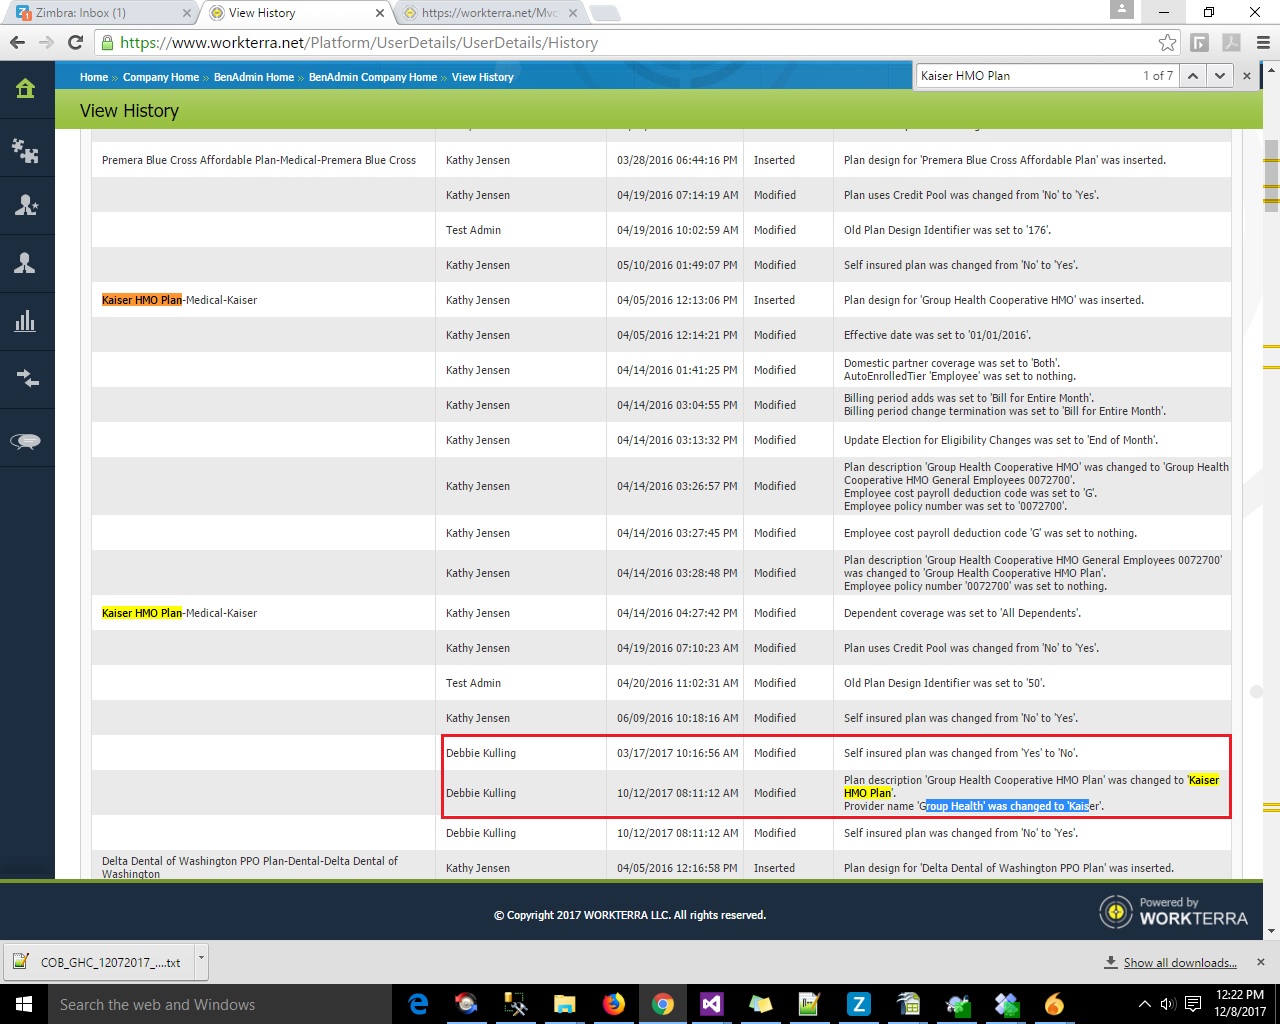The width and height of the screenshot is (1280, 1024).
Task: Click 'Premera Blue Cross Affordable Plan-Medical-Premera Blue Cross' cell
Action: pos(263,160)
